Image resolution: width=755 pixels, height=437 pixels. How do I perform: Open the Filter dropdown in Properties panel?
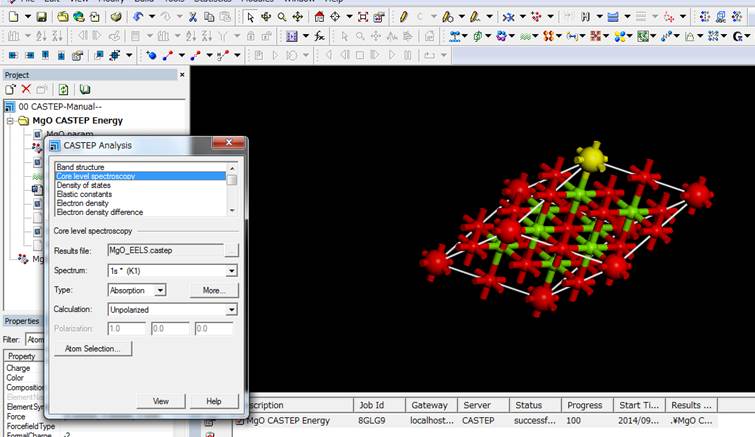35,340
